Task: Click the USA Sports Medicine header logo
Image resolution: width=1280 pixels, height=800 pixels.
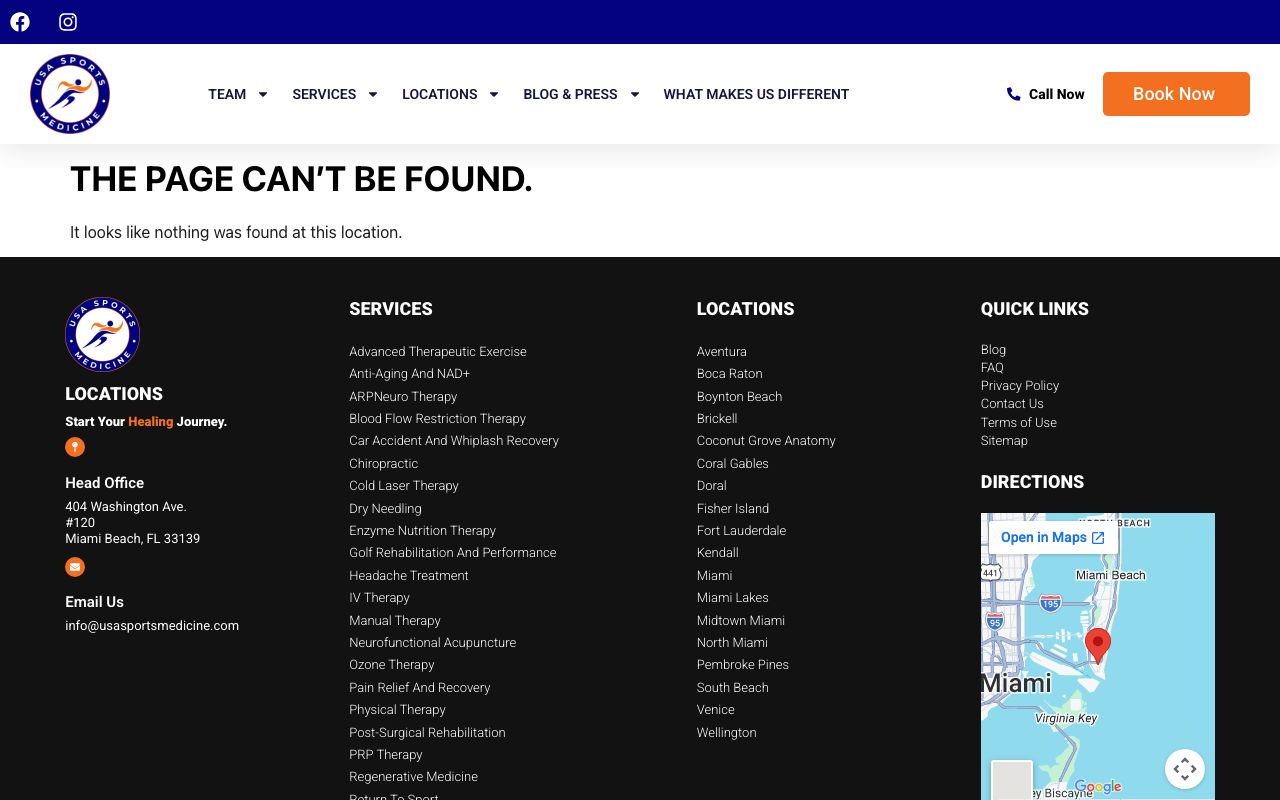Action: click(70, 94)
